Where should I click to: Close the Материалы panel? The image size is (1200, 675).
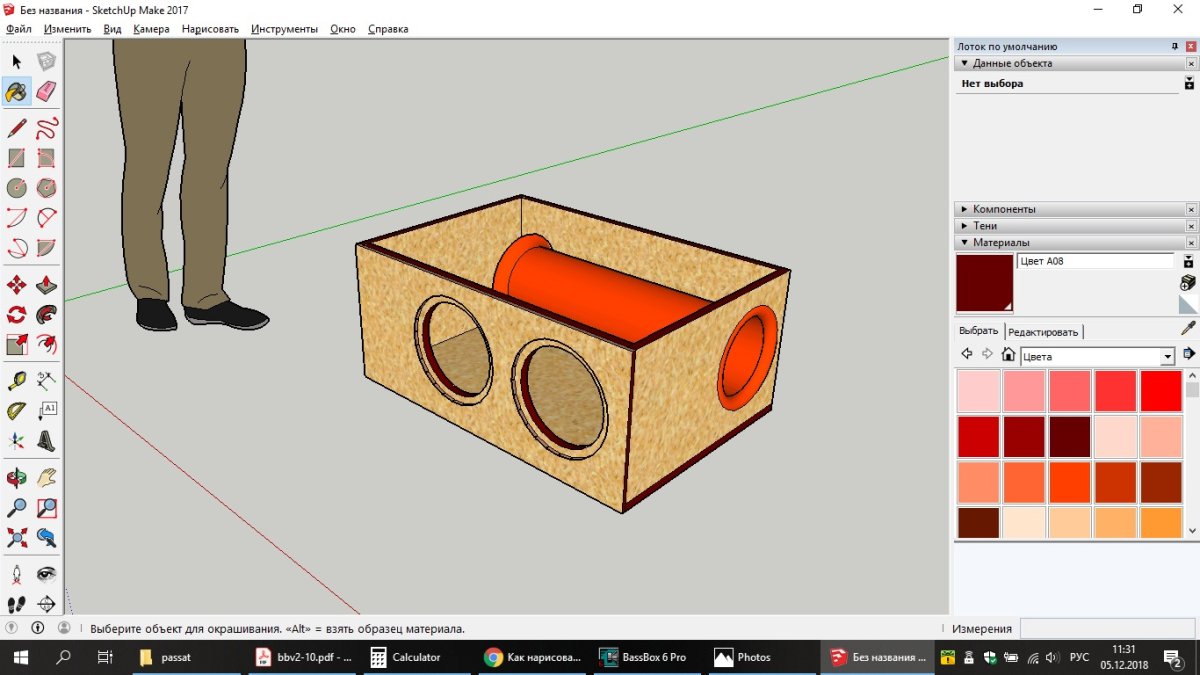(1191, 243)
